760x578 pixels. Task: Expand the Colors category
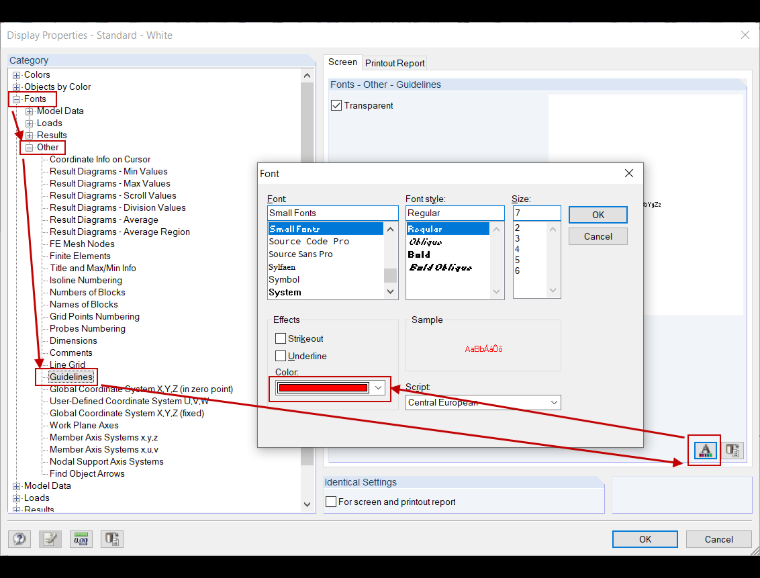(16, 75)
